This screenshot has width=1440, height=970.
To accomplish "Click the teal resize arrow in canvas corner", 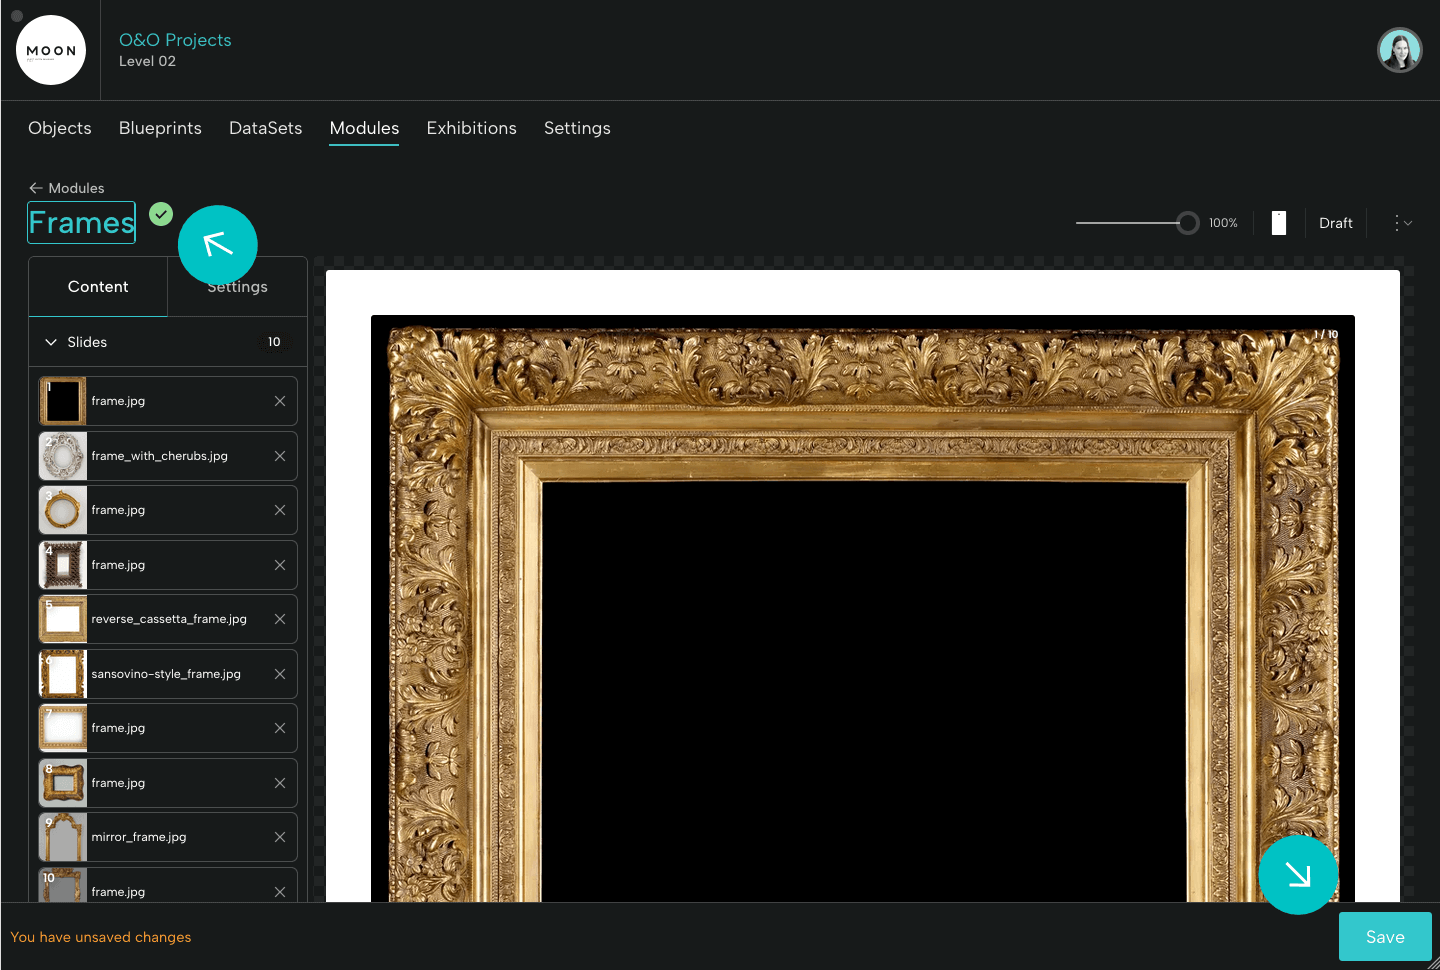I will pyautogui.click(x=1298, y=875).
